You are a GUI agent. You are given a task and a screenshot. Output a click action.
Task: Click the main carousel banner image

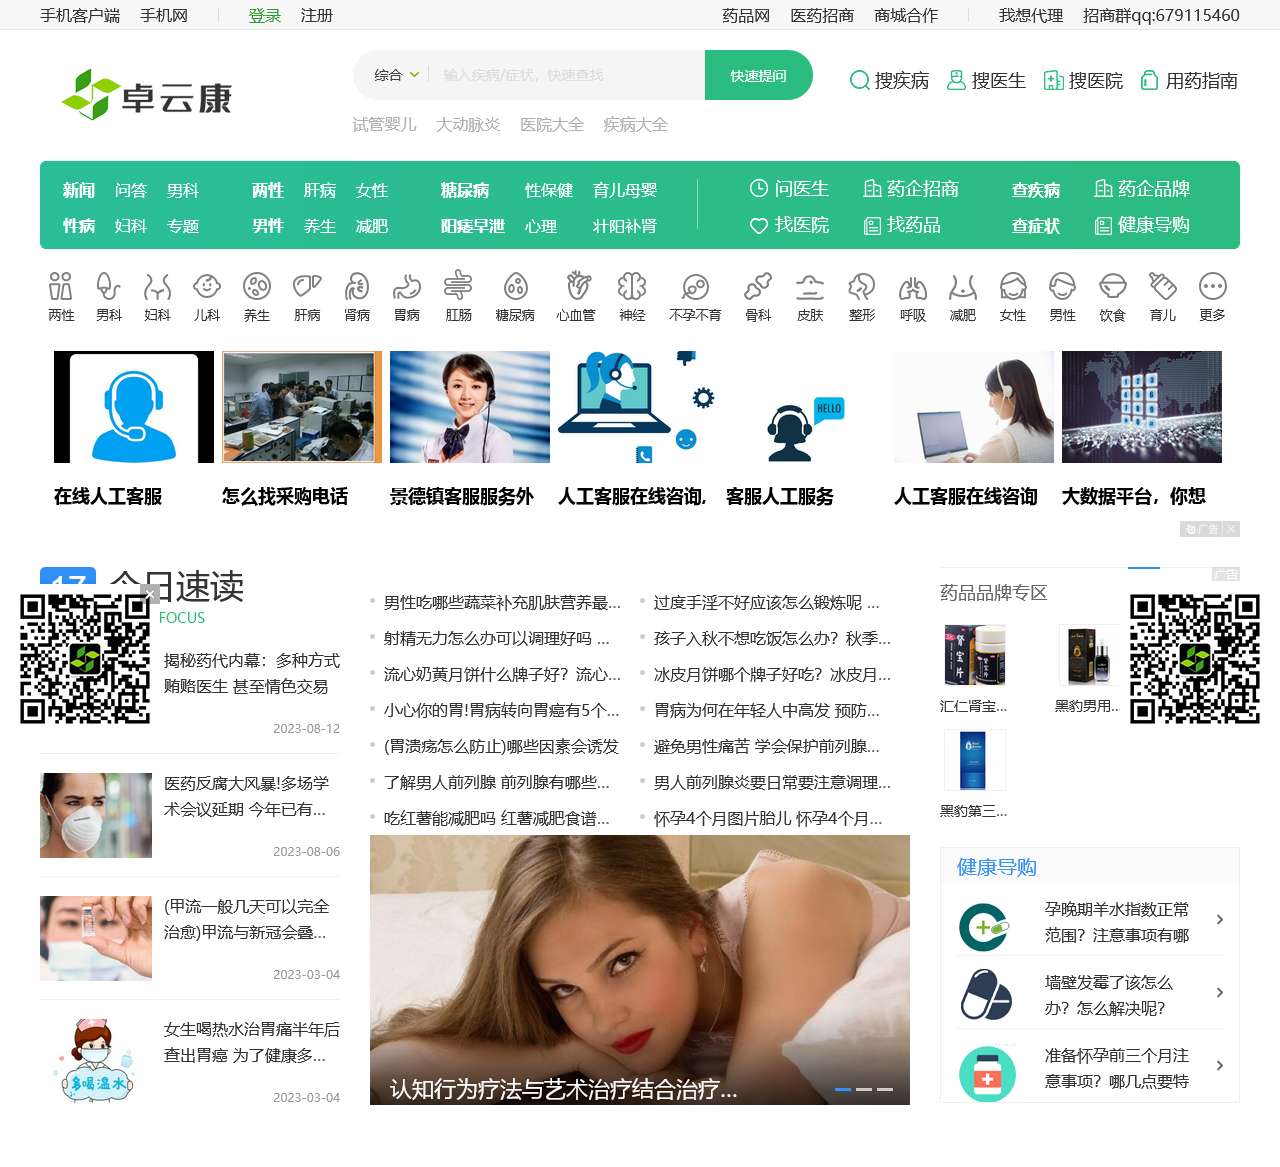pos(640,970)
